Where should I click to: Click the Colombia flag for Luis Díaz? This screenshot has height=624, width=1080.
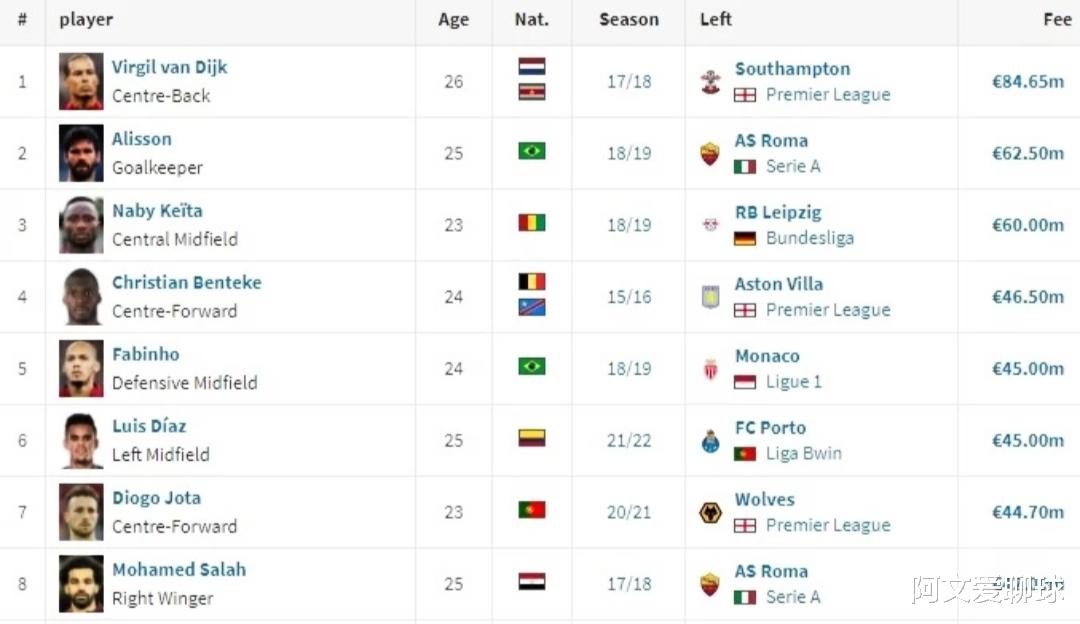point(532,438)
